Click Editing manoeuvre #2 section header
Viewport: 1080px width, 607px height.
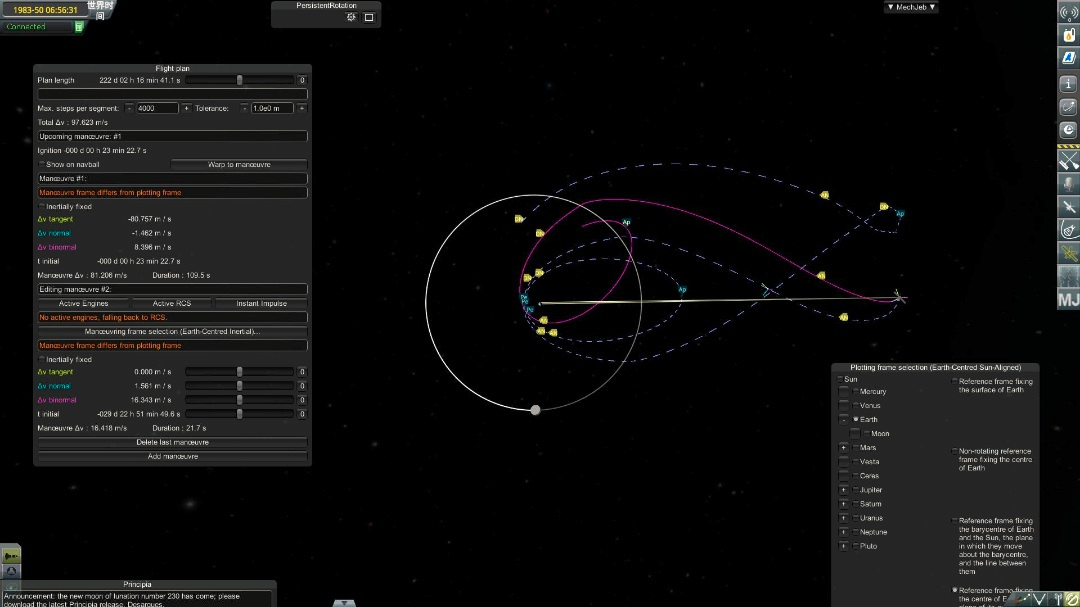tap(172, 289)
